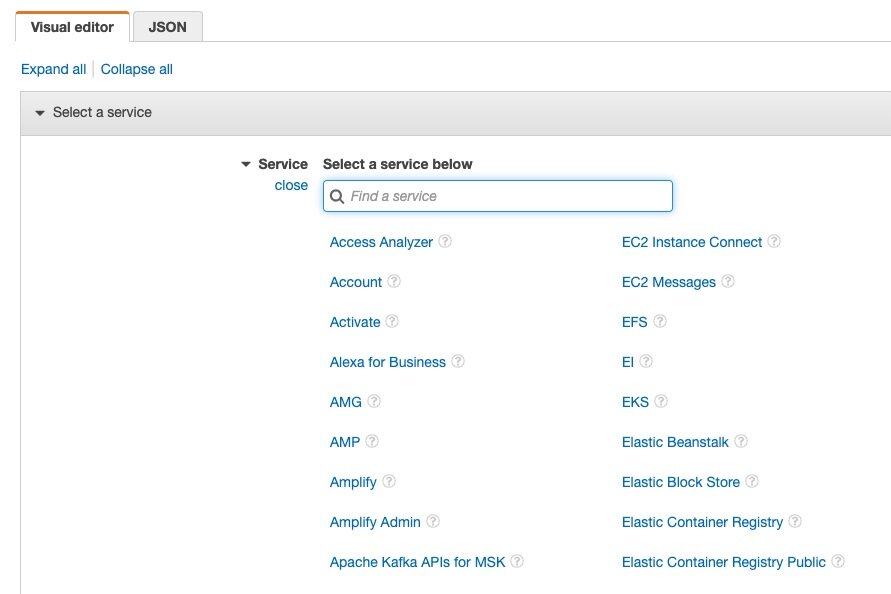This screenshot has width=891, height=594.
Task: Close the service selection list
Action: tap(291, 185)
